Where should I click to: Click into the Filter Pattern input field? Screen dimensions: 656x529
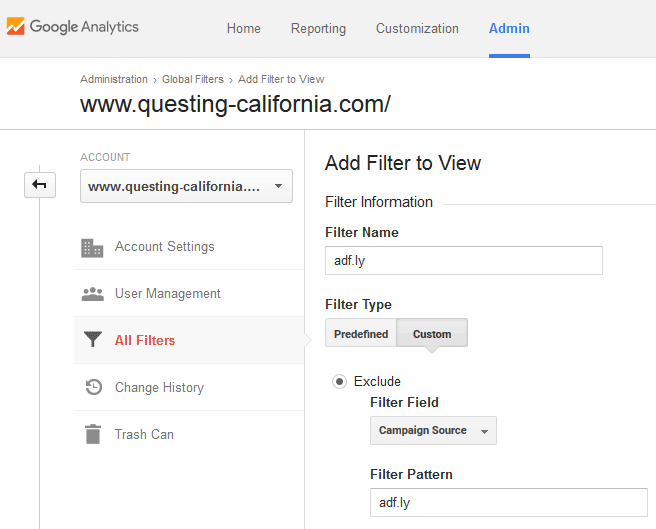point(509,502)
